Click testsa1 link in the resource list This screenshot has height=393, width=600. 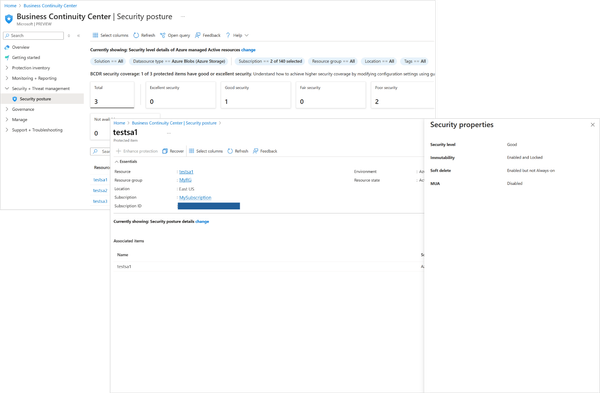click(100, 180)
